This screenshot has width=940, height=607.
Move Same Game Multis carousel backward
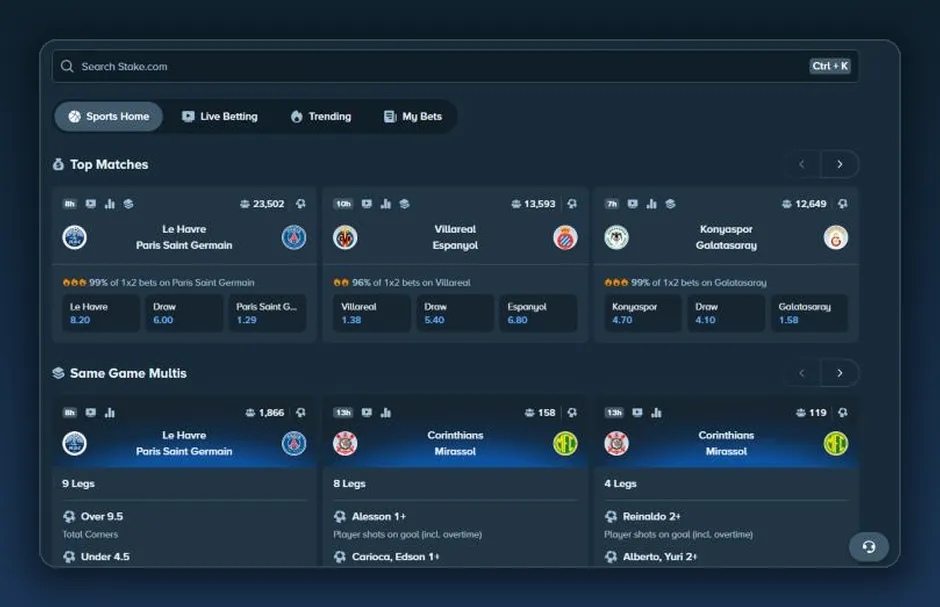coord(802,373)
